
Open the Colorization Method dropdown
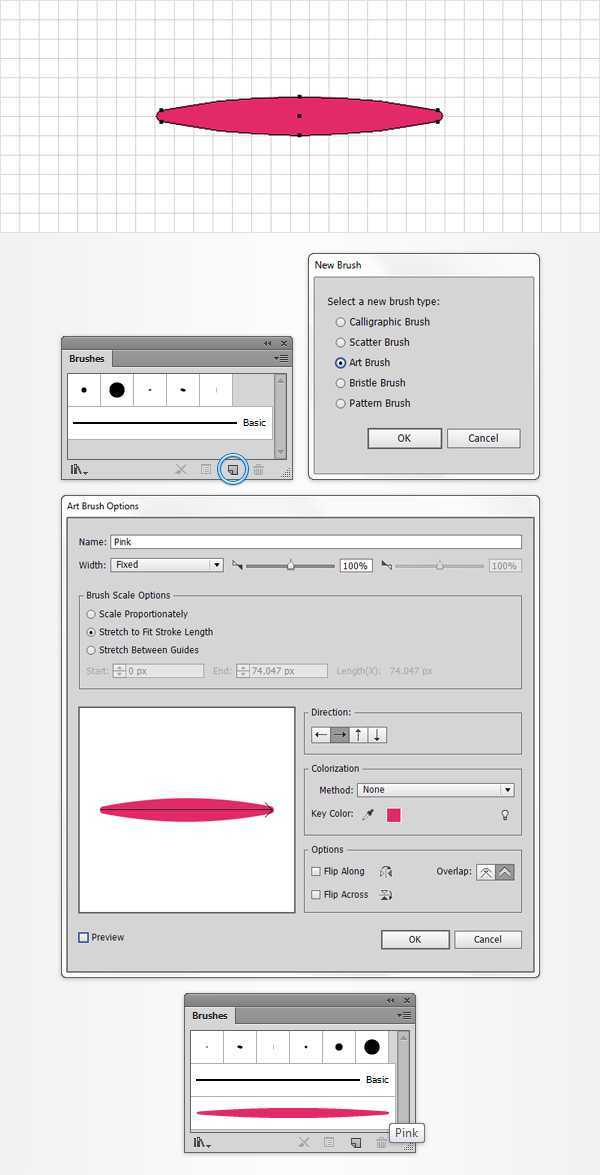pos(435,790)
